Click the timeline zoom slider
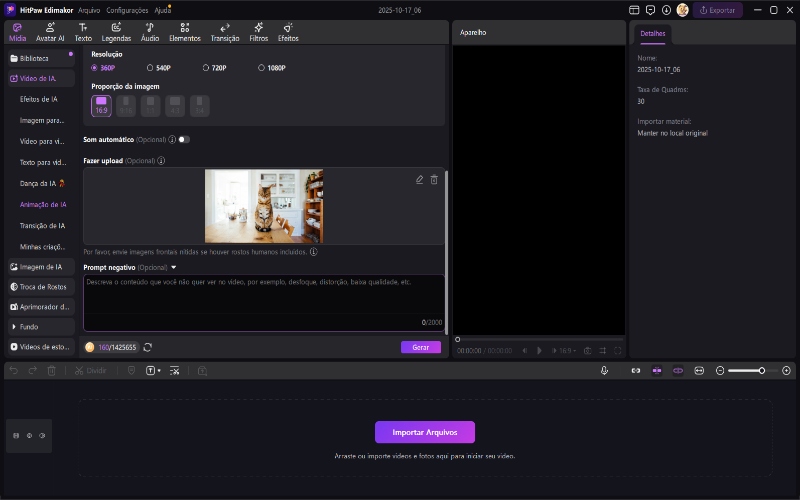 pos(761,370)
